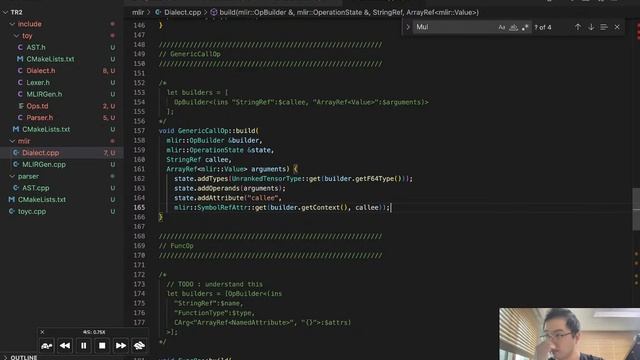
Task: Click the webcam video thumbnail
Action: click(569, 334)
